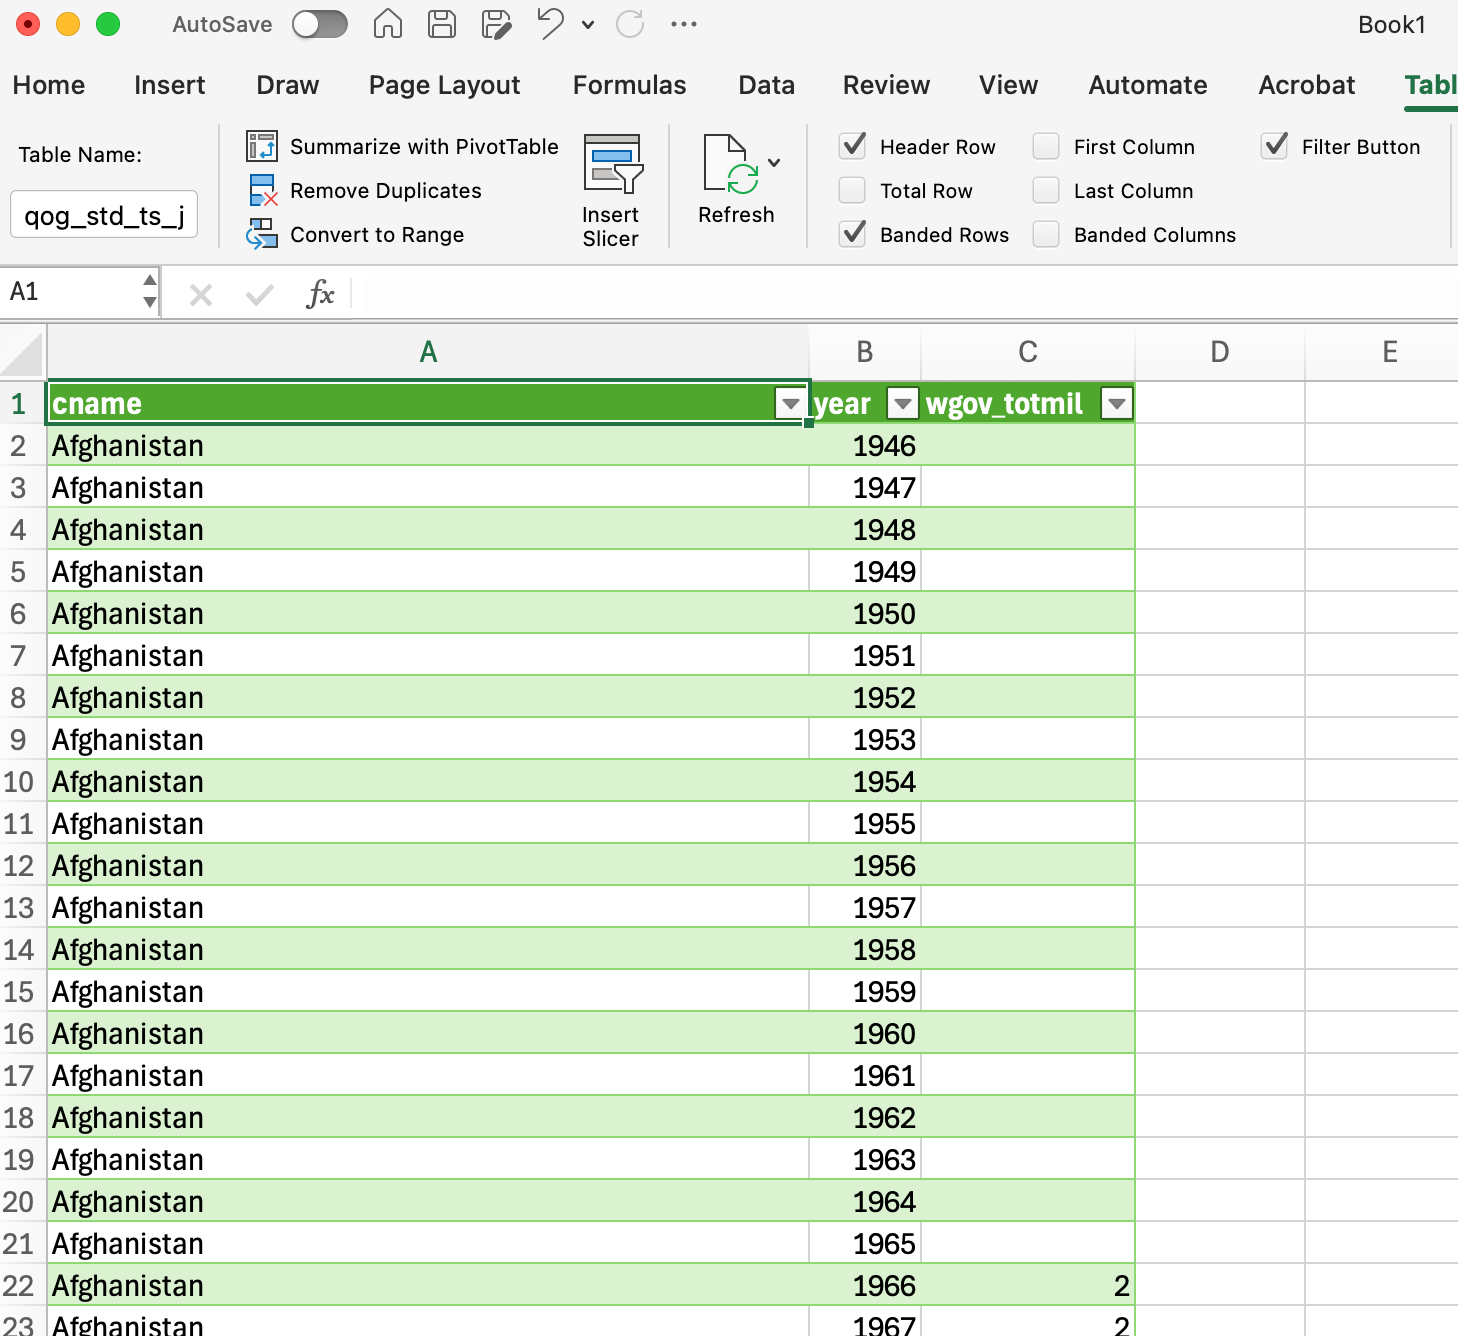The width and height of the screenshot is (1458, 1336).
Task: Enable the Last Column checkbox
Action: click(1046, 190)
